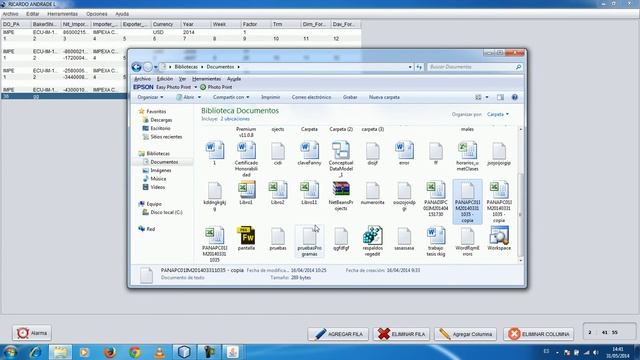
Task: Click the Epson Photo Print button
Action: [216, 87]
